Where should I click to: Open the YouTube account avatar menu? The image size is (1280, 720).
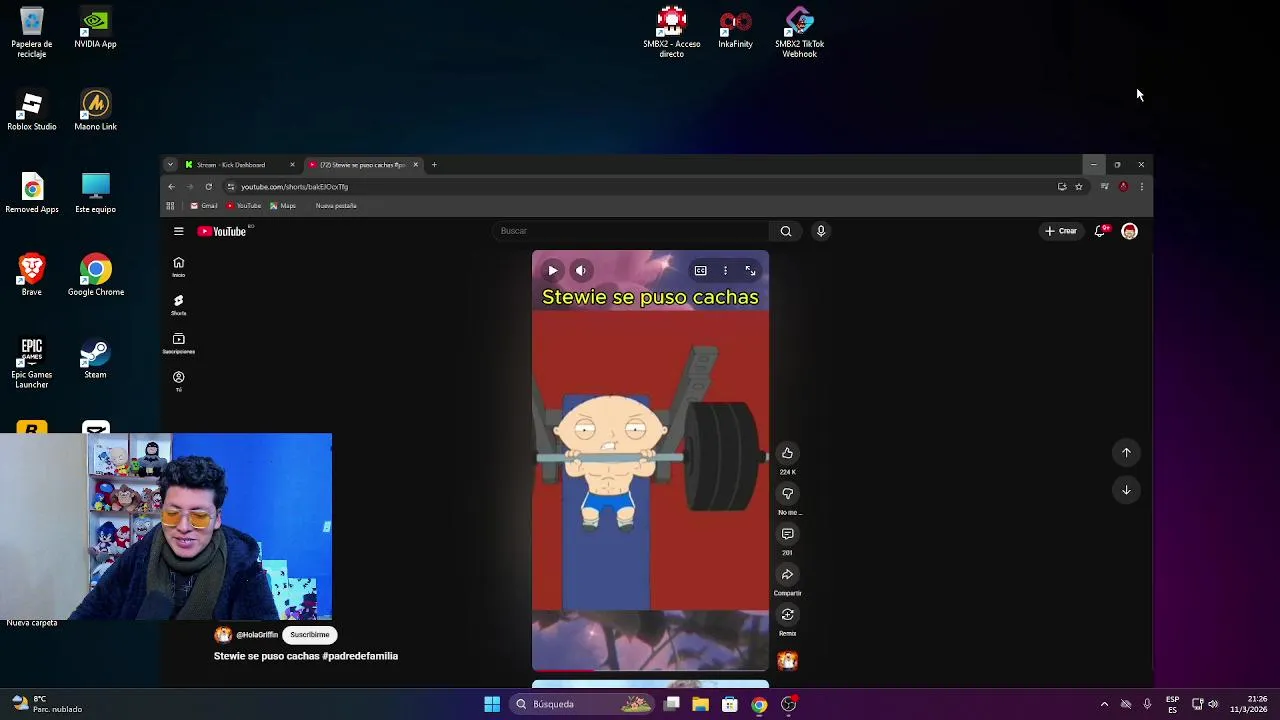[1129, 231]
